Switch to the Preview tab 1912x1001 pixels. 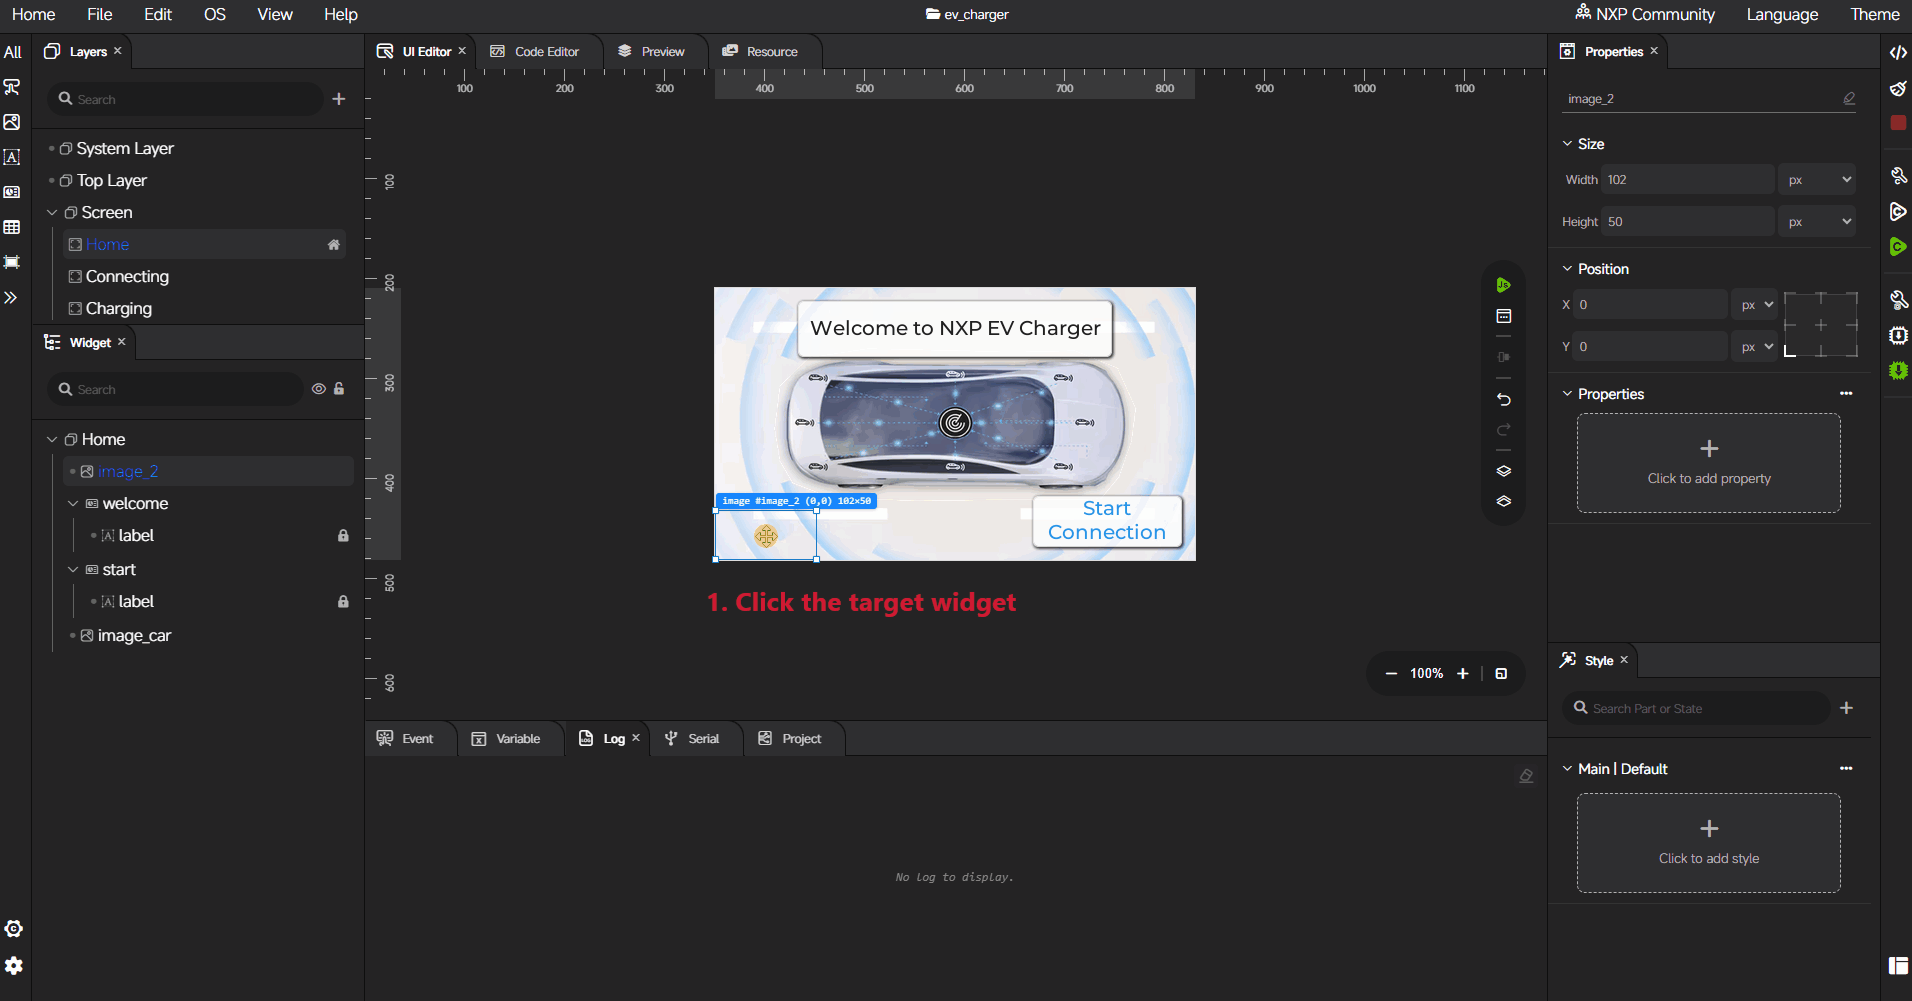(x=652, y=51)
